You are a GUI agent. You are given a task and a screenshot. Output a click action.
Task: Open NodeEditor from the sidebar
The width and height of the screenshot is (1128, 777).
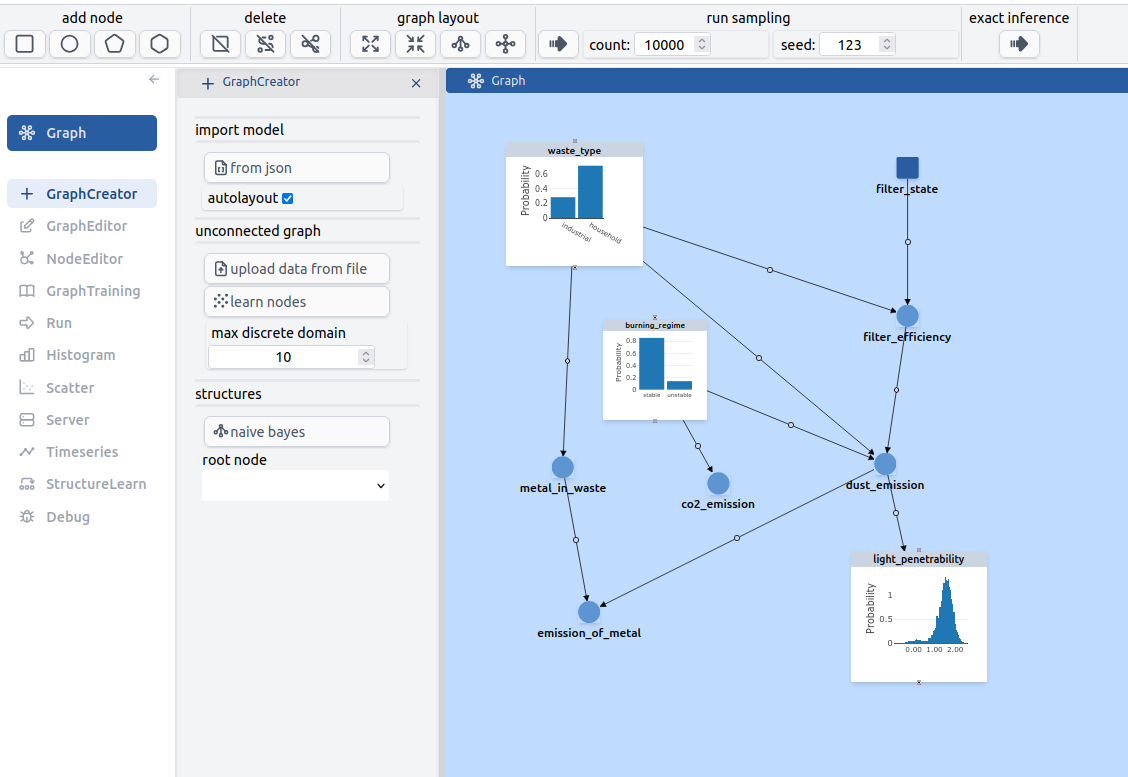pyautogui.click(x=84, y=259)
